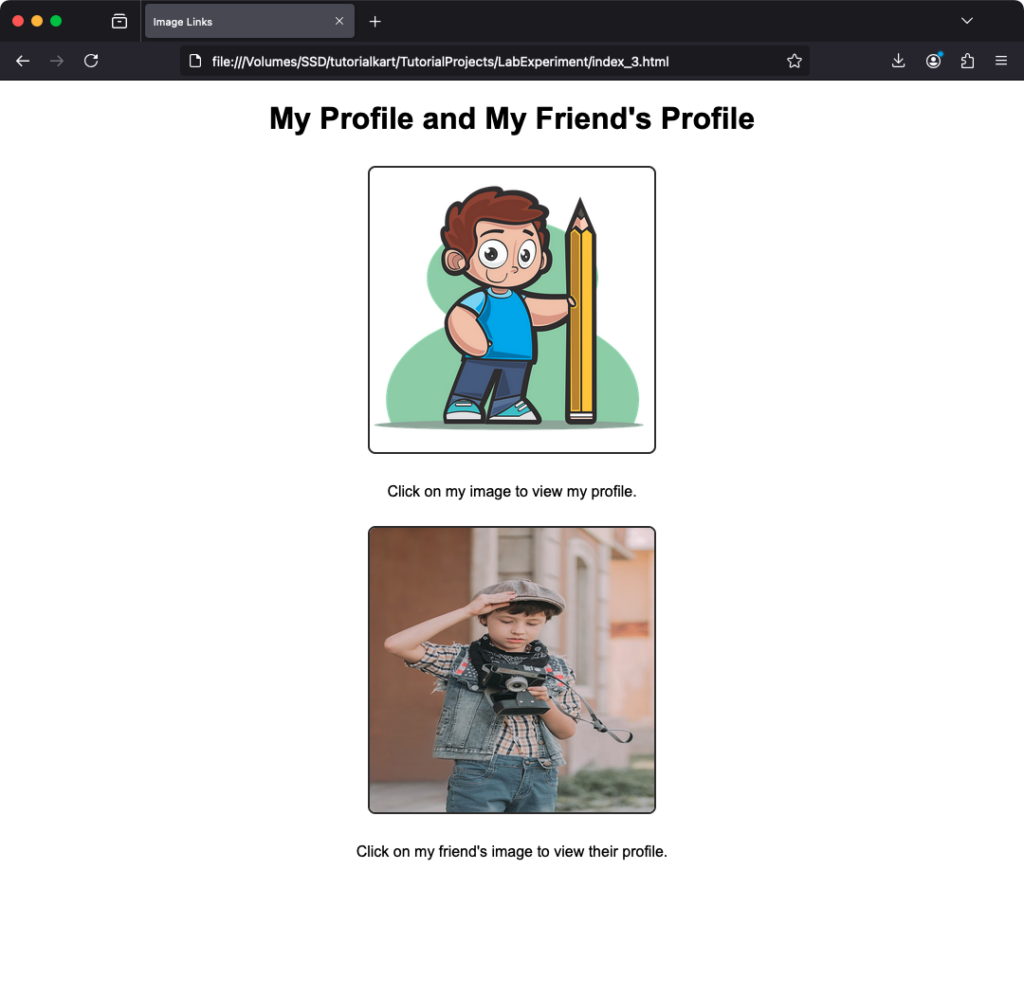Open the Firefox View tab icon
Screen dimensions: 1024x997
(119, 22)
